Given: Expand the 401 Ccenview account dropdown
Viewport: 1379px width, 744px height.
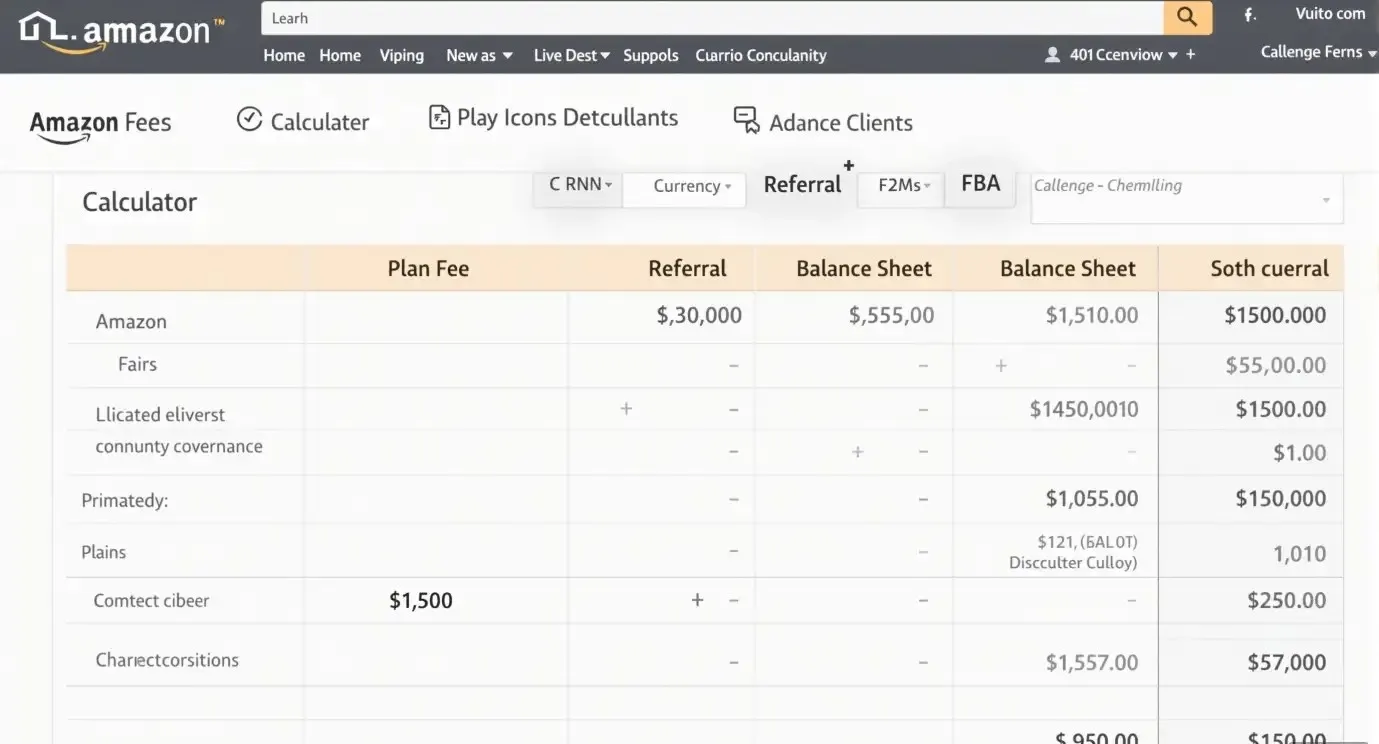Looking at the screenshot, I should (1123, 55).
